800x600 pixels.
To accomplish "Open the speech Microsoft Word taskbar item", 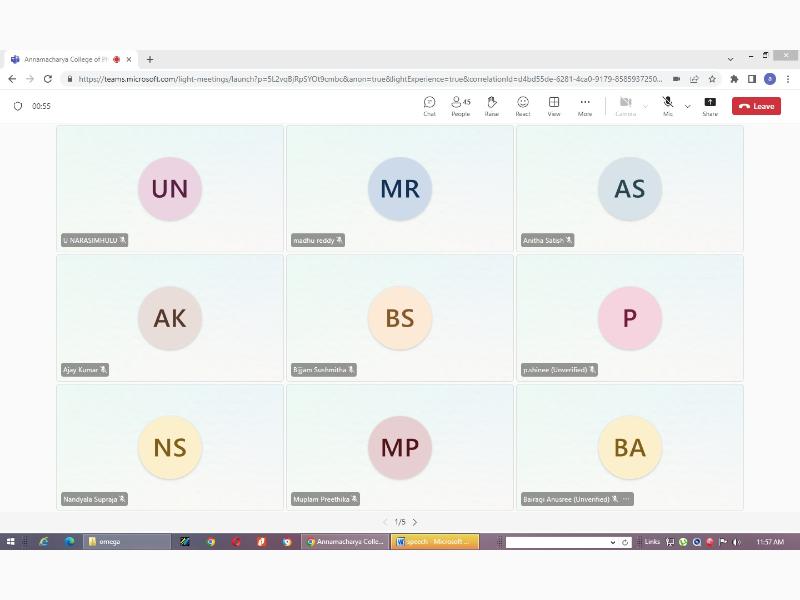I will coord(435,542).
